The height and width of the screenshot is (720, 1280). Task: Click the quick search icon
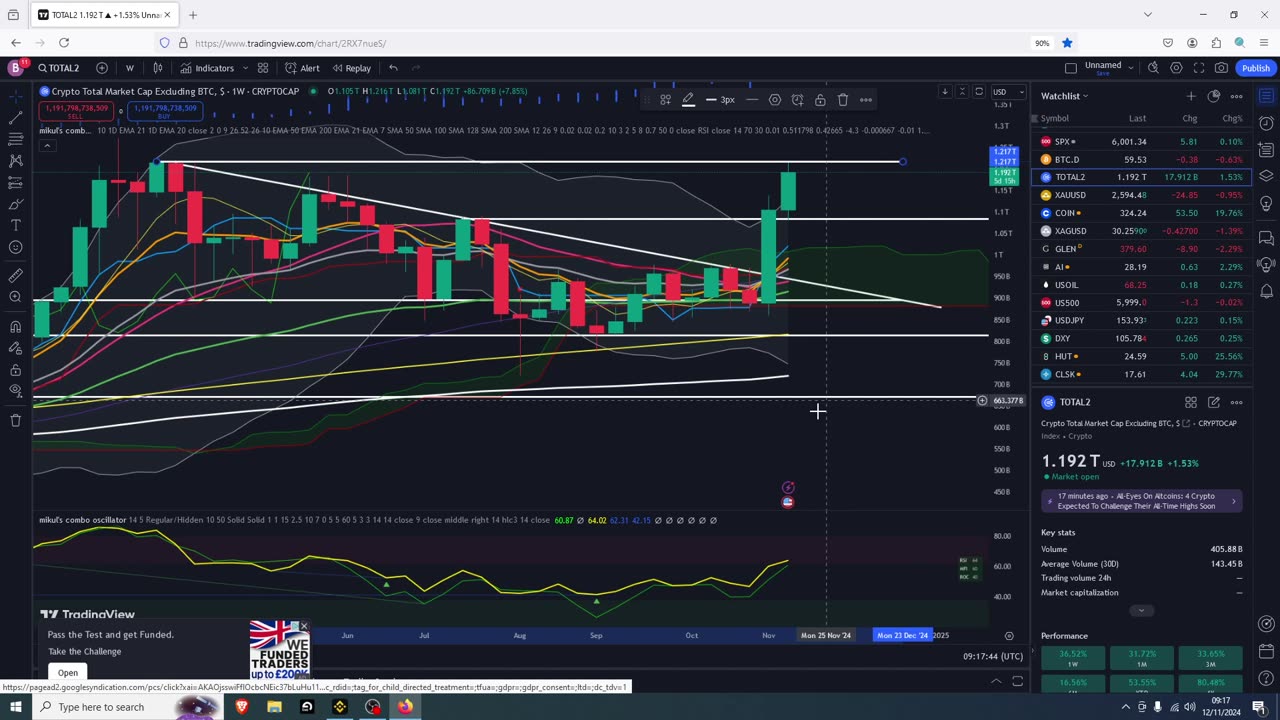pos(1153,68)
